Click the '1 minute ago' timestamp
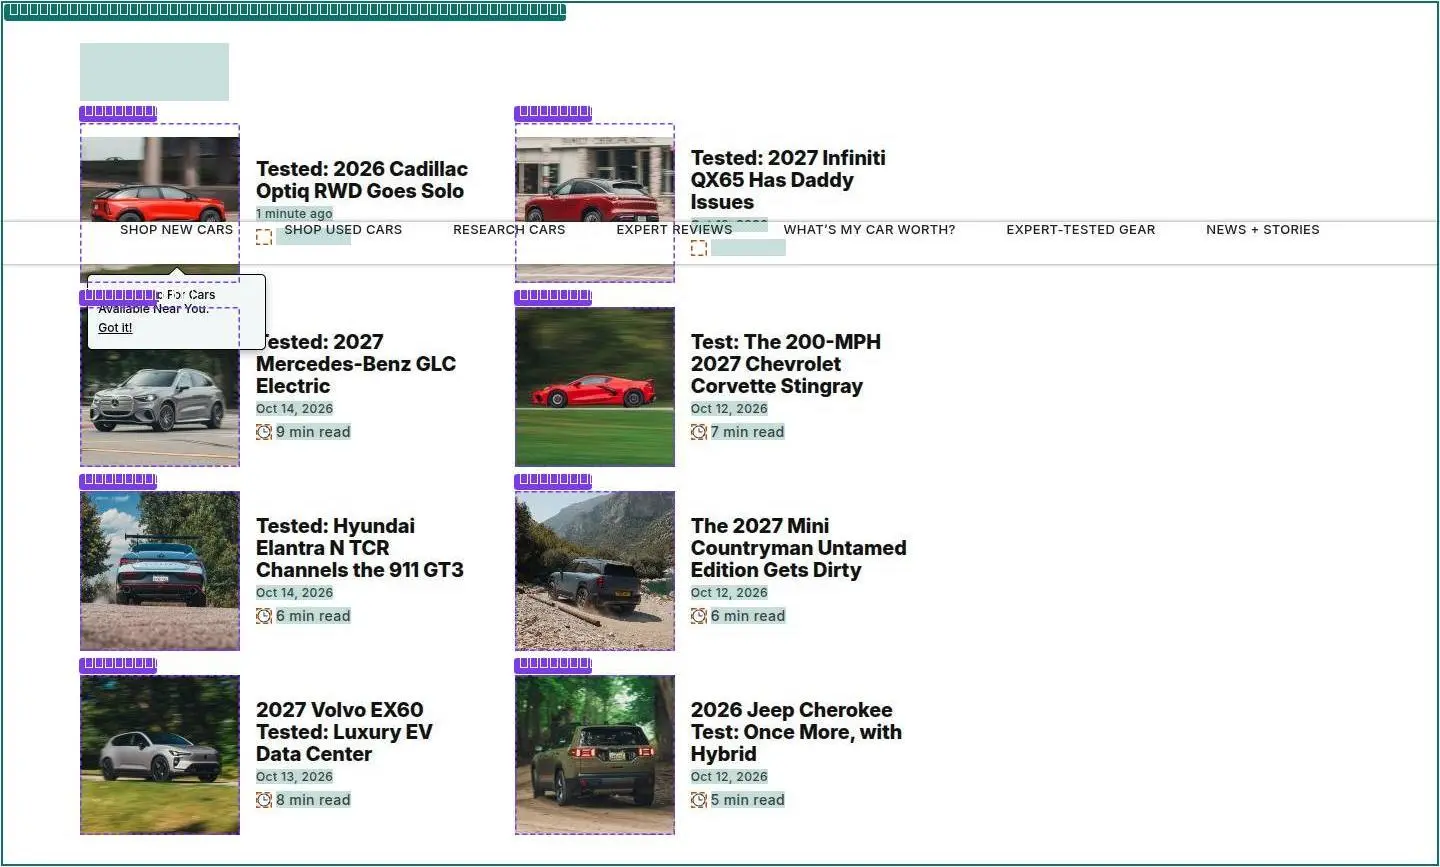1440x867 pixels. [x=294, y=214]
